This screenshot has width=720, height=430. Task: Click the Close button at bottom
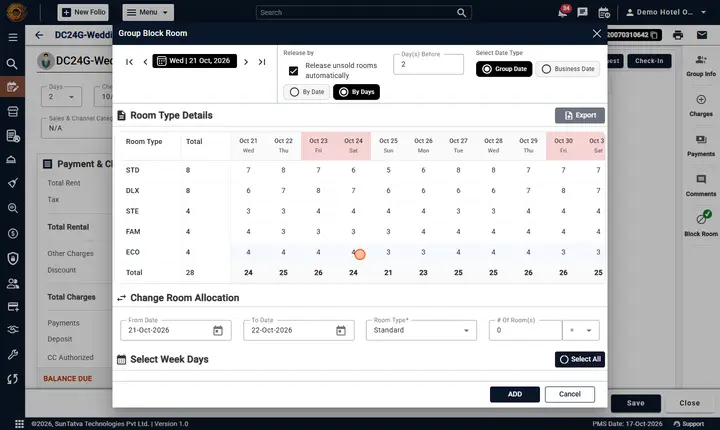(690, 403)
